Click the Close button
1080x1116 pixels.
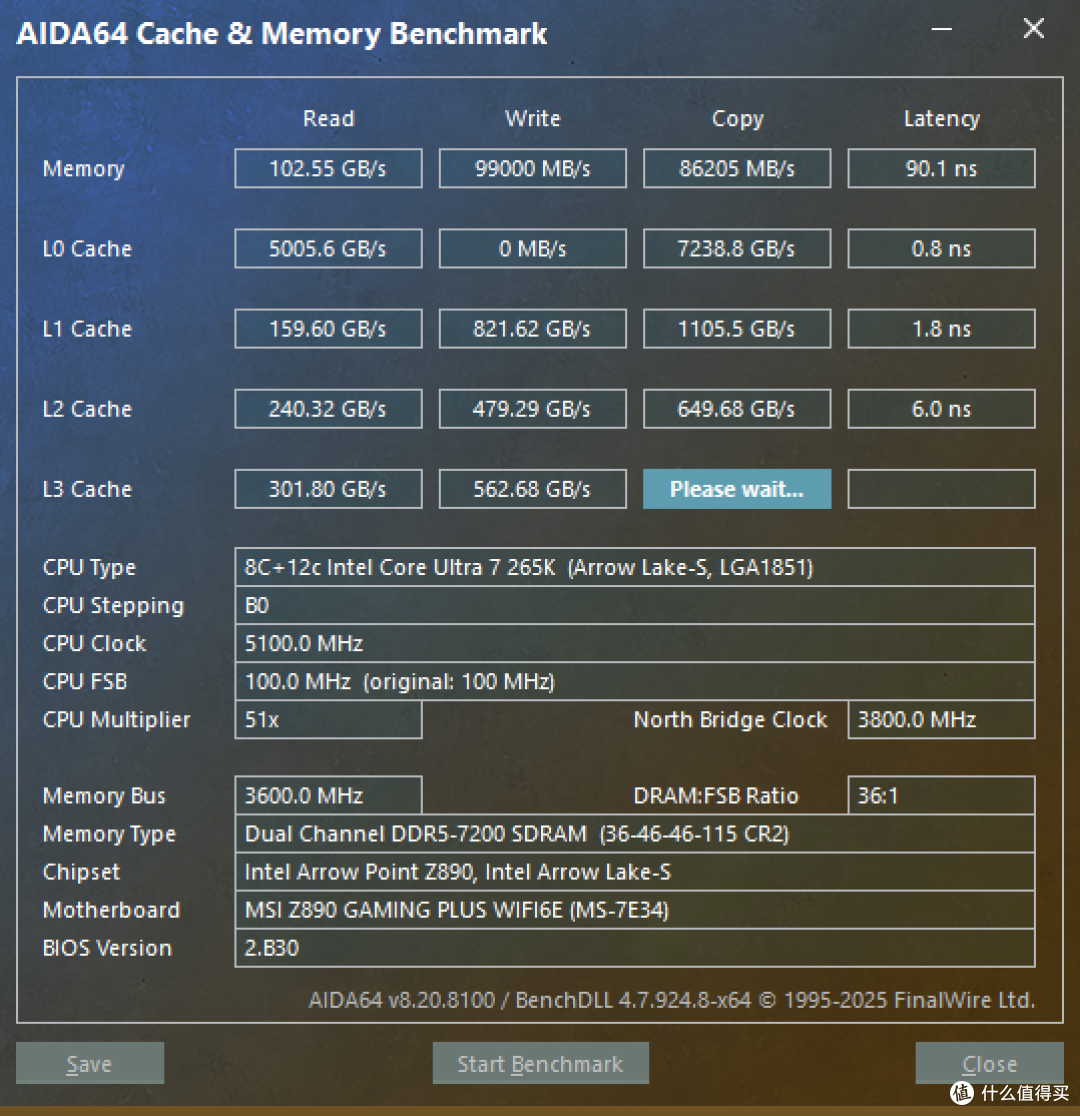click(990, 1063)
